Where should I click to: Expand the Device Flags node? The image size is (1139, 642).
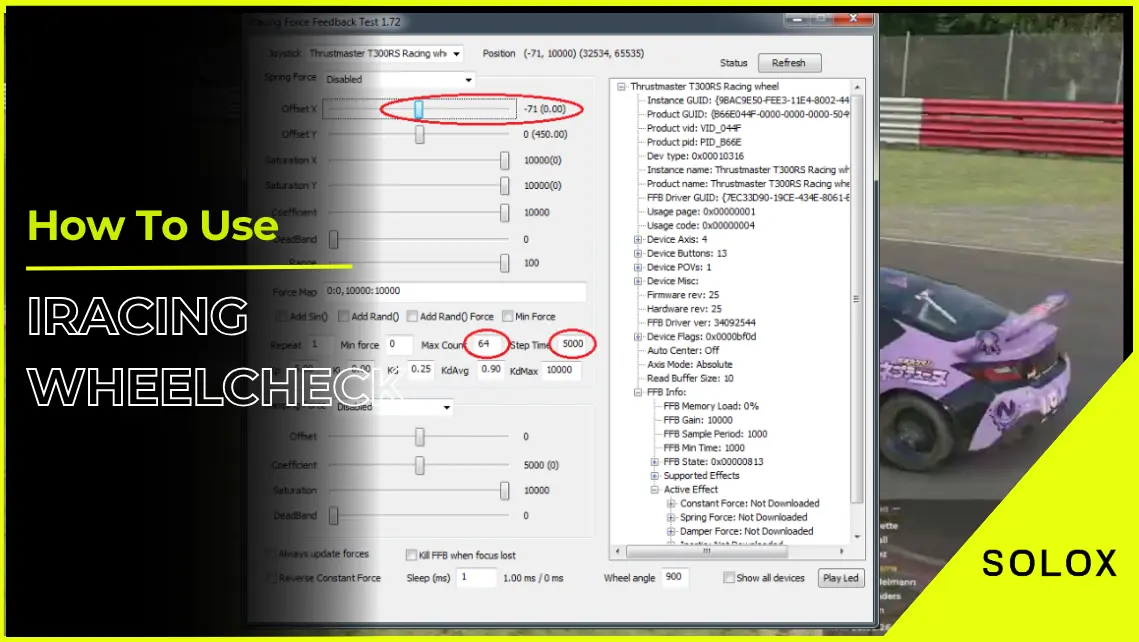tap(638, 338)
